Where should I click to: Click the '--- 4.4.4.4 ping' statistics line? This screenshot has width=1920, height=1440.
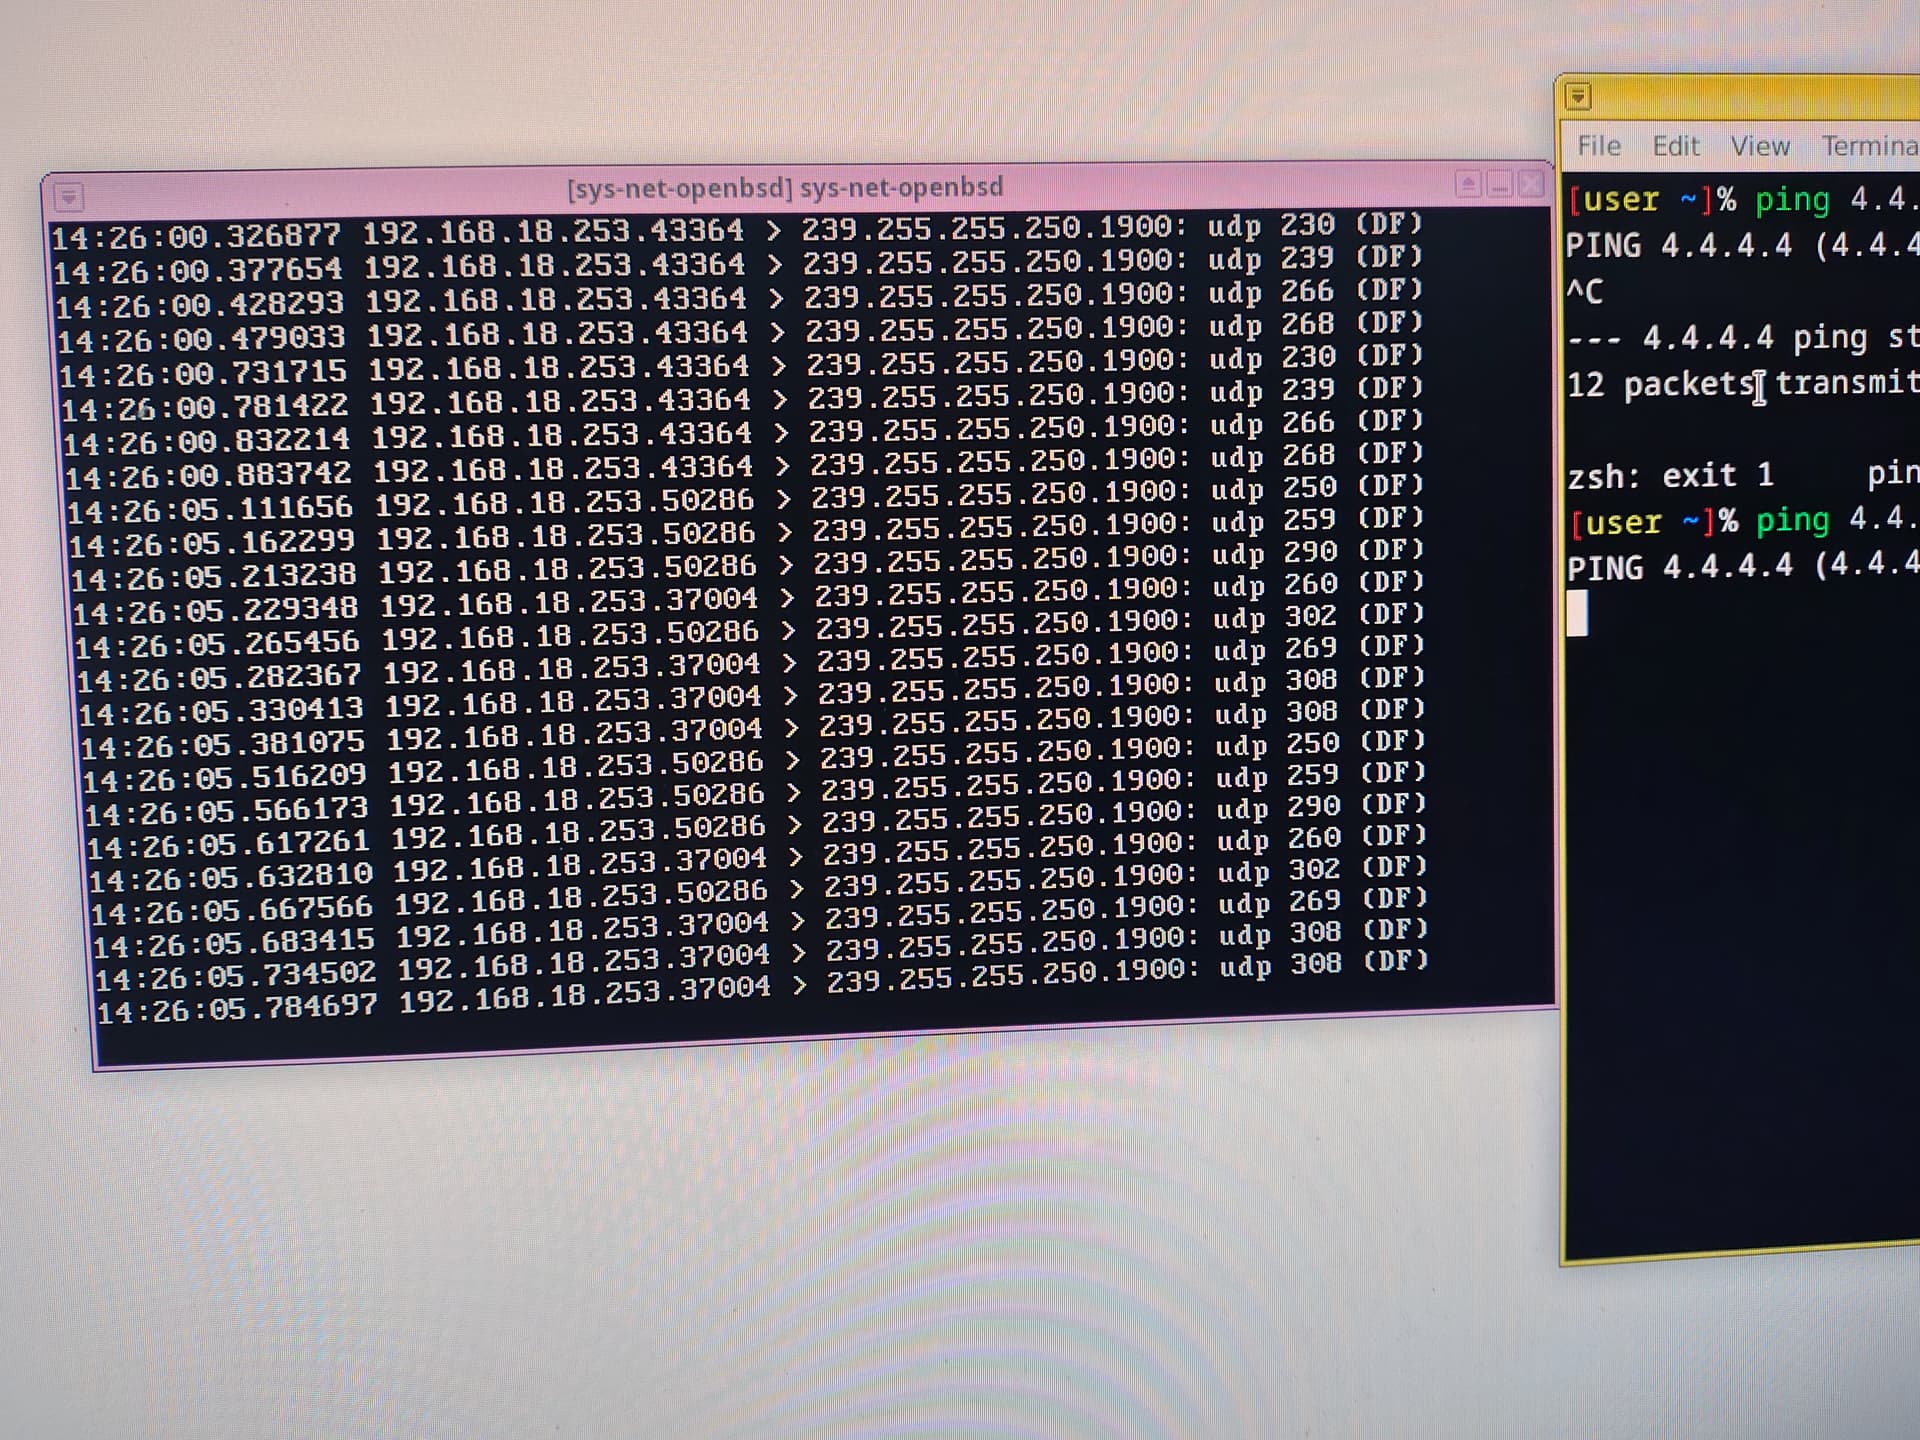(x=1742, y=338)
